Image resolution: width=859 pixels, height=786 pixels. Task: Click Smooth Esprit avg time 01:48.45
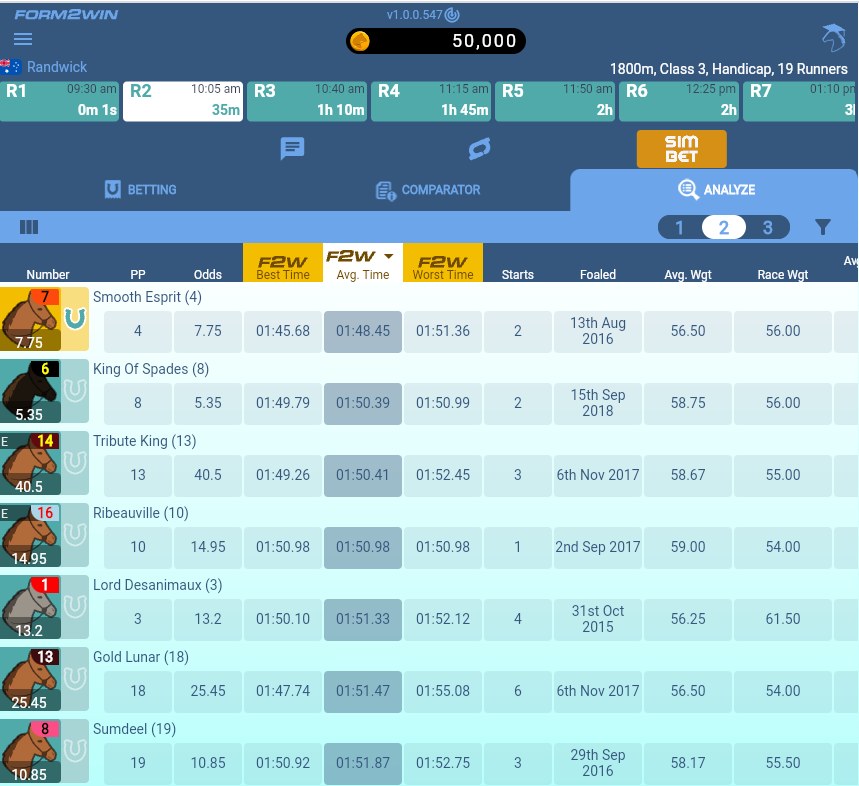coord(363,331)
